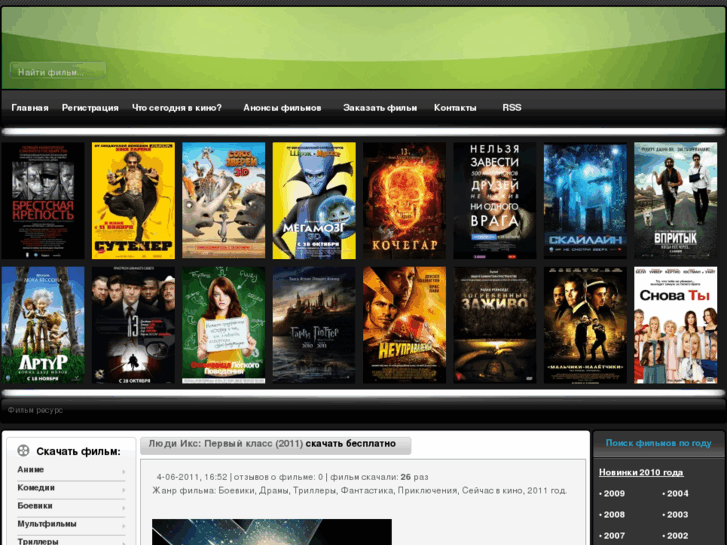This screenshot has width=727, height=545.
Task: Open the Контакты page
Action: click(x=455, y=108)
